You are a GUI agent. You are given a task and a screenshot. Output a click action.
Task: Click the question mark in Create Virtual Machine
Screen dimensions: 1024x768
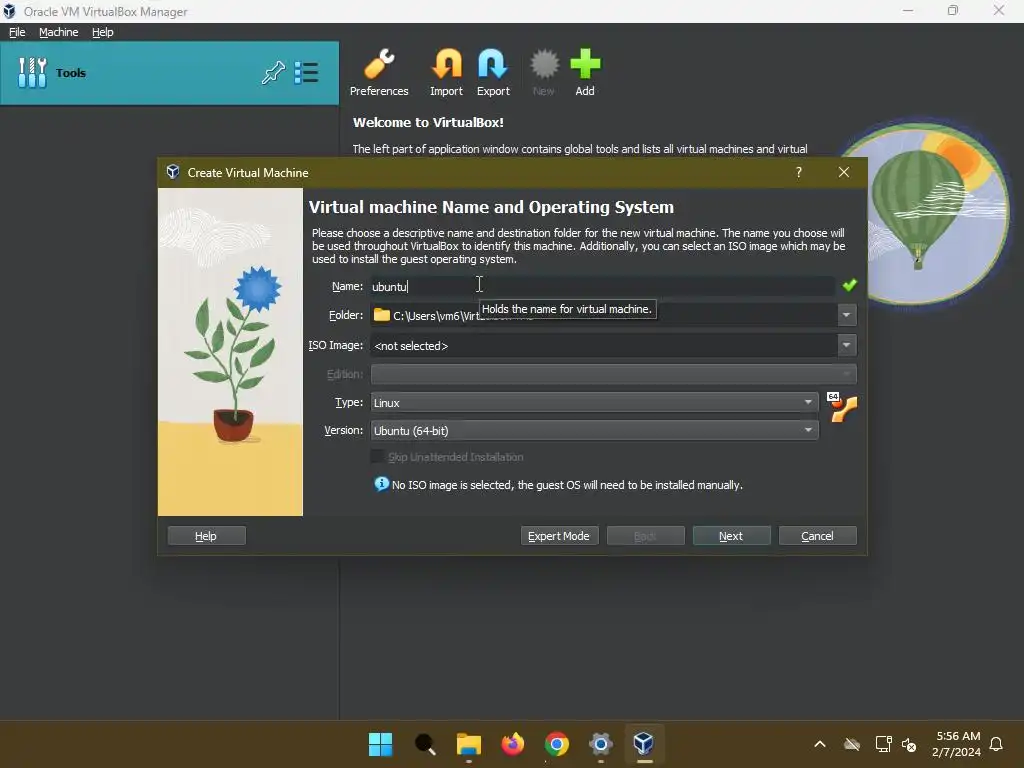pos(799,172)
